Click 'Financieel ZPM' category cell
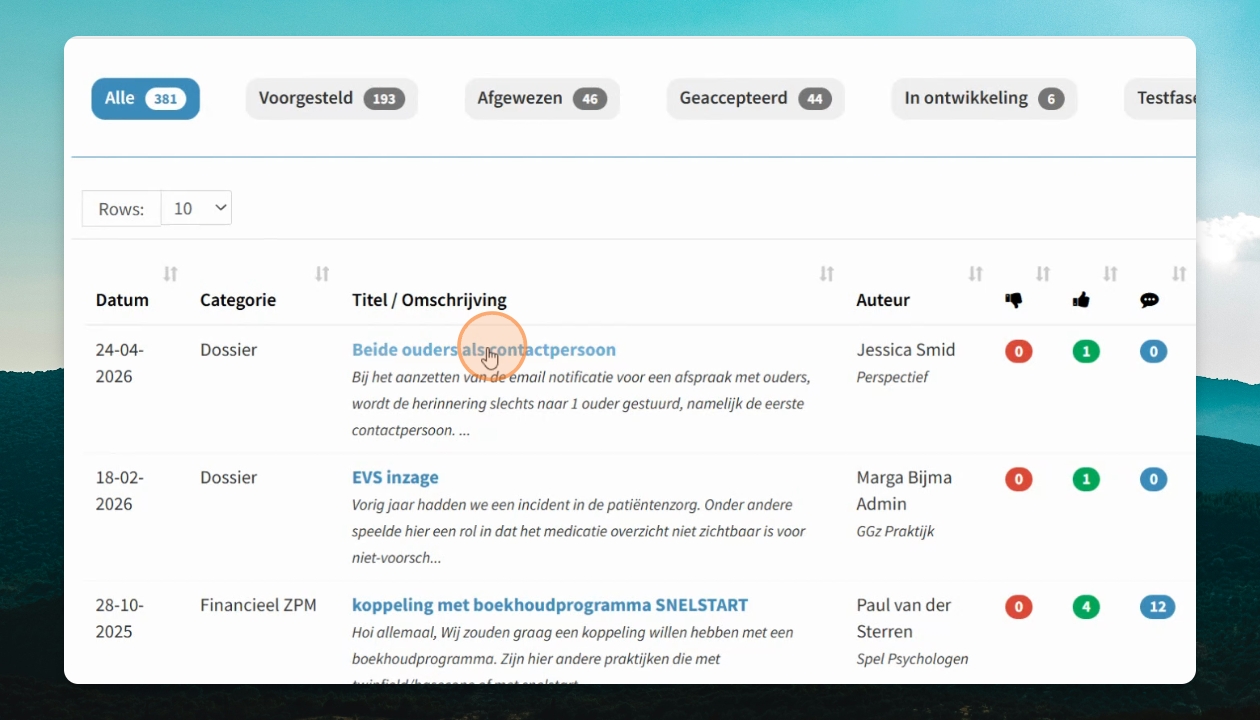The width and height of the screenshot is (1260, 720). tap(258, 605)
